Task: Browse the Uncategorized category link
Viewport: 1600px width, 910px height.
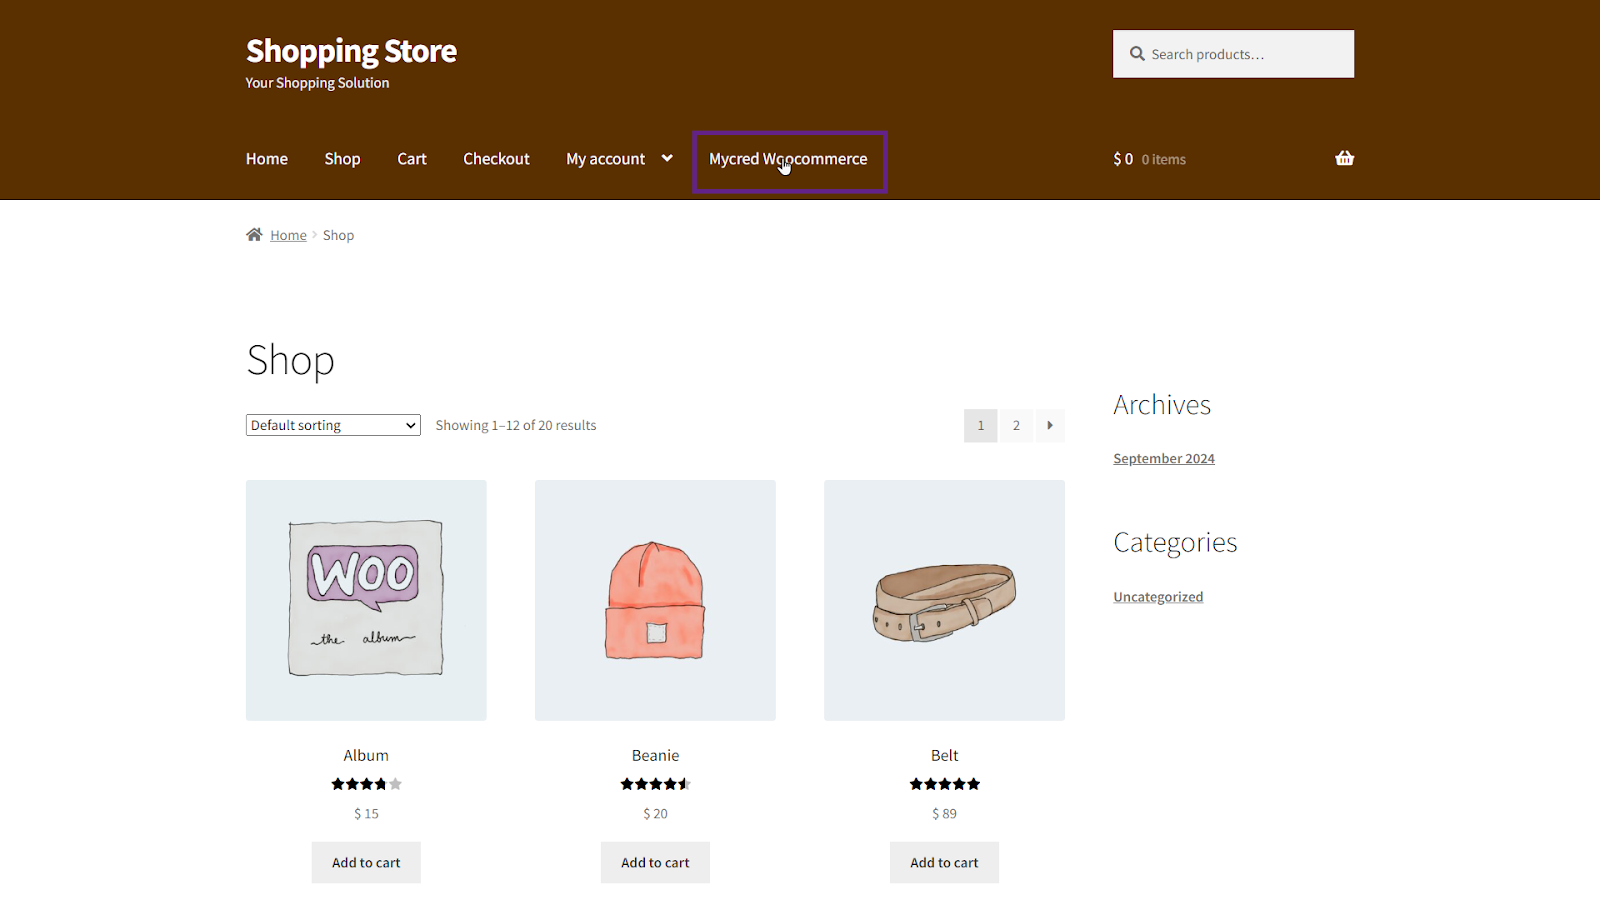Action: [x=1158, y=597]
